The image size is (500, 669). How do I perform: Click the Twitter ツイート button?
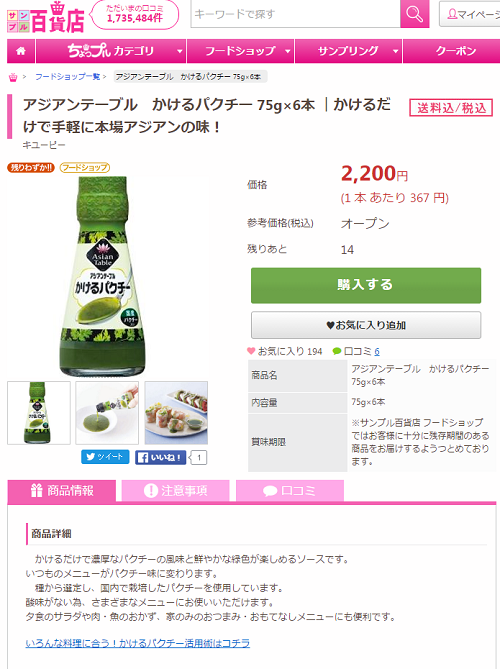click(105, 457)
